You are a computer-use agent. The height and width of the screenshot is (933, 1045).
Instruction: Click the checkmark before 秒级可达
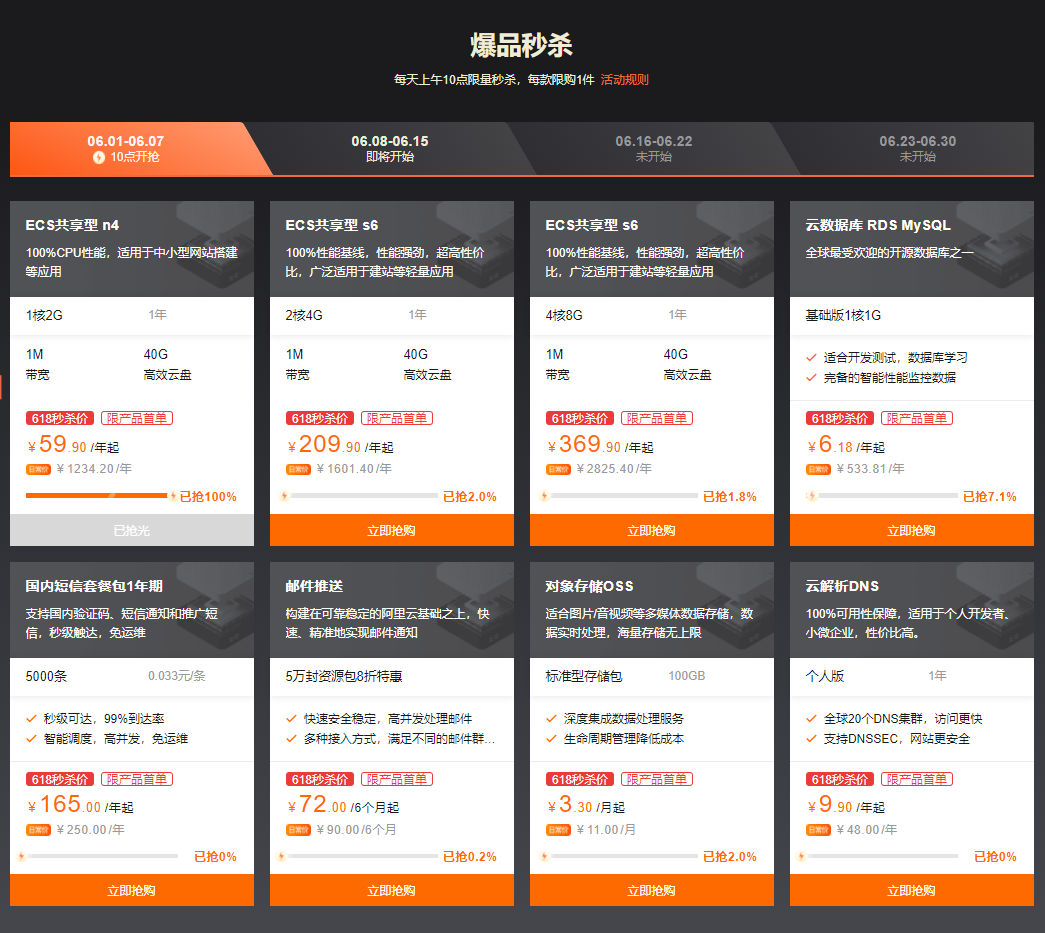(31, 718)
